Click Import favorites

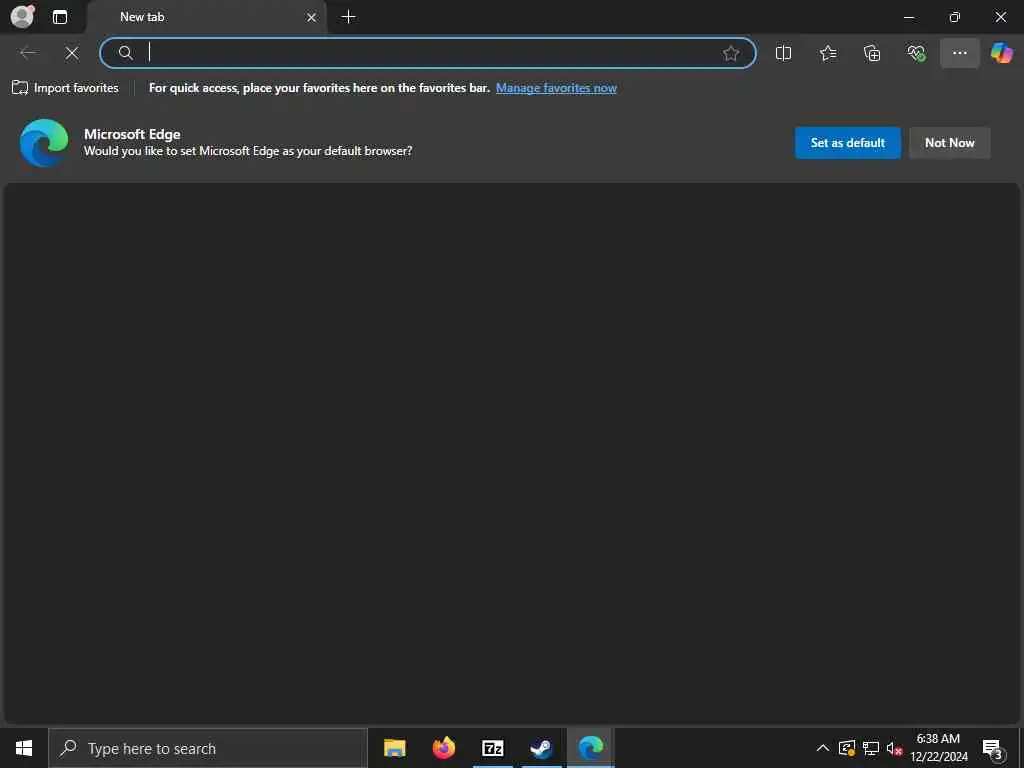point(65,88)
